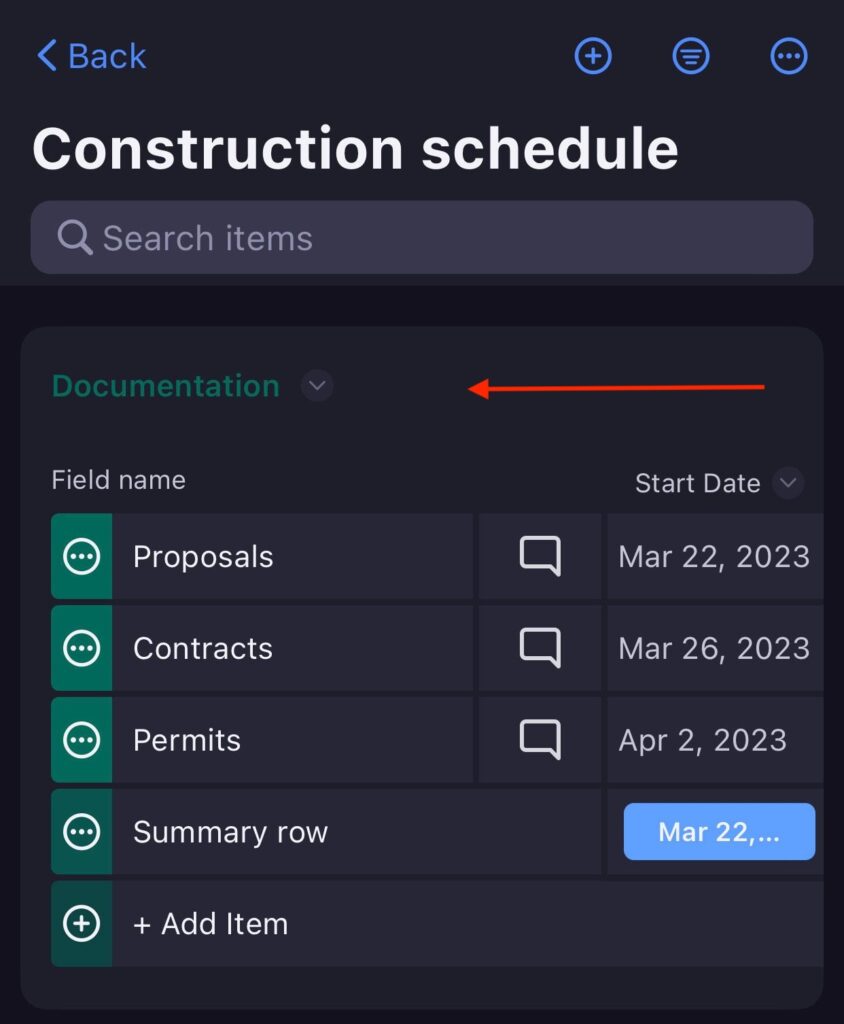844x1024 pixels.
Task: Open the filter icon in top bar
Action: [x=691, y=57]
